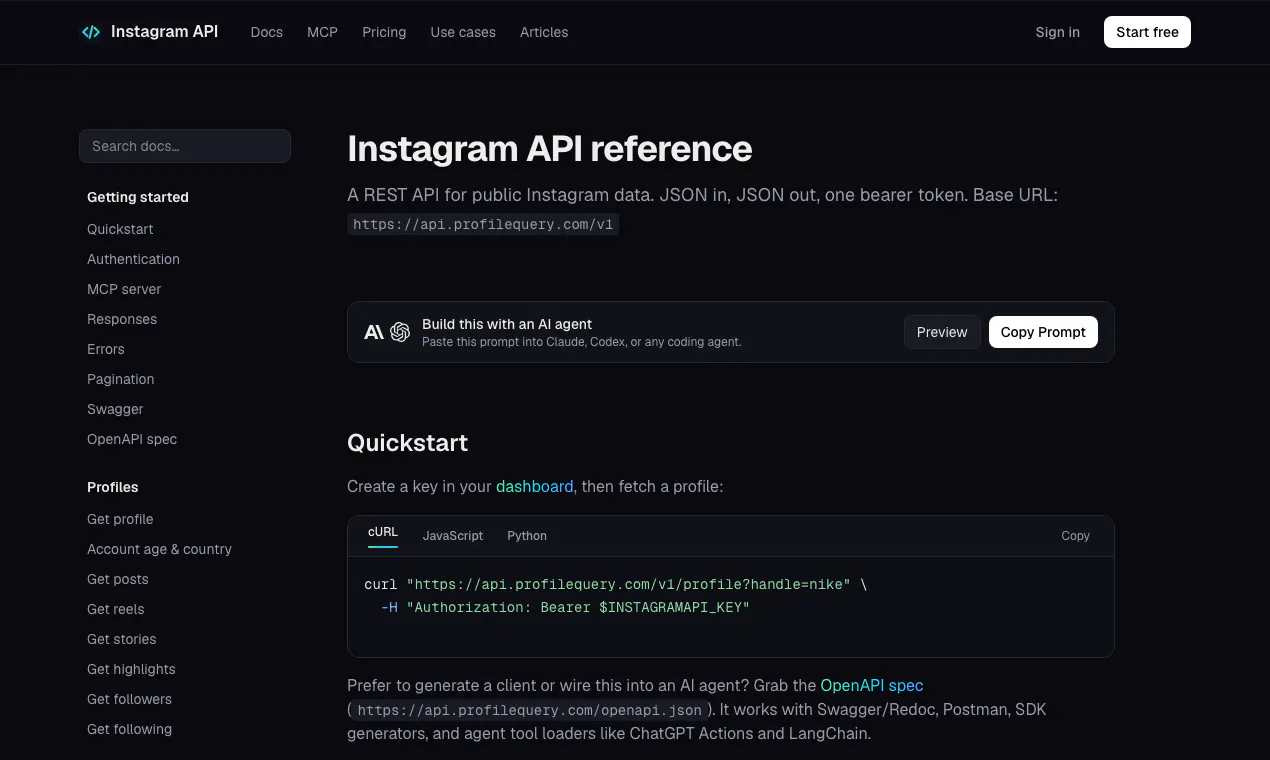Viewport: 1270px width, 760px height.
Task: Open Errors in the sidebar
Action: click(x=106, y=349)
